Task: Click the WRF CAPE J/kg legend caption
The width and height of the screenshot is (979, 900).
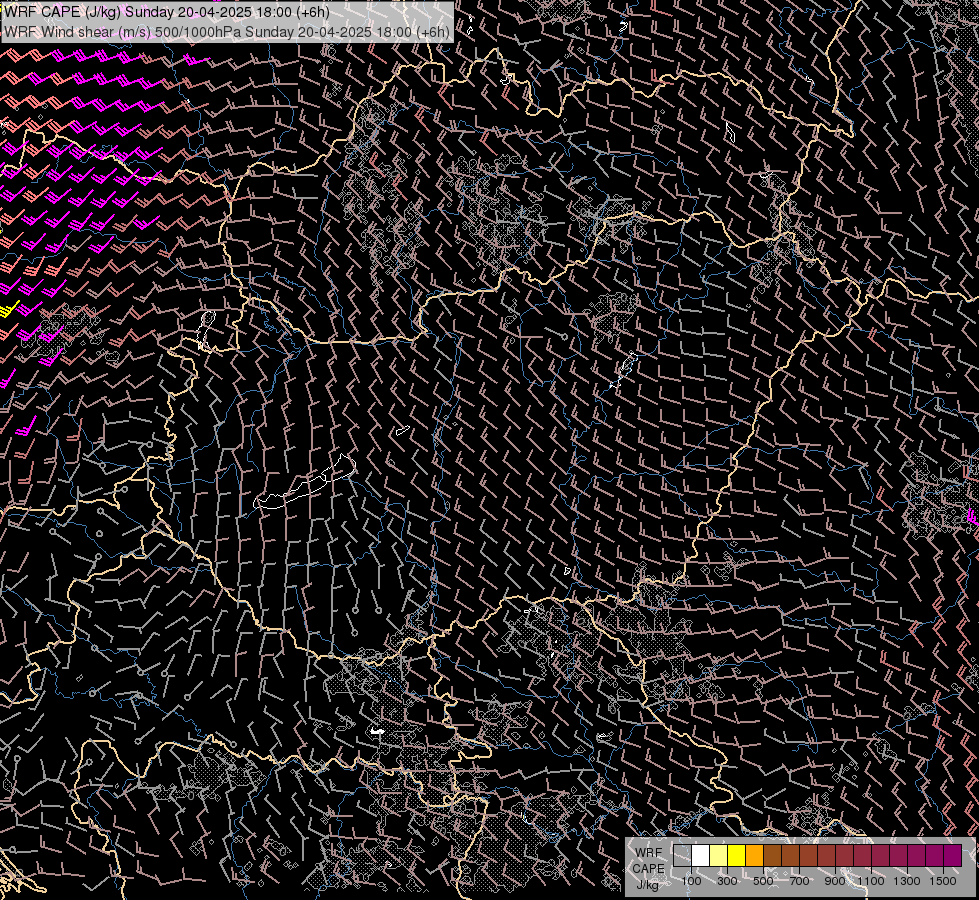Action: point(648,868)
